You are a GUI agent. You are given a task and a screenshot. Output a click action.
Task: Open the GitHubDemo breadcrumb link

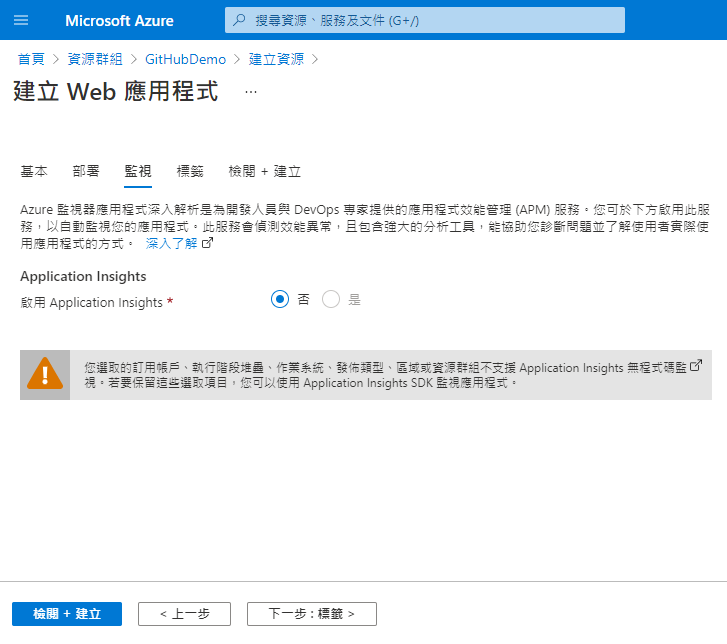[185, 59]
